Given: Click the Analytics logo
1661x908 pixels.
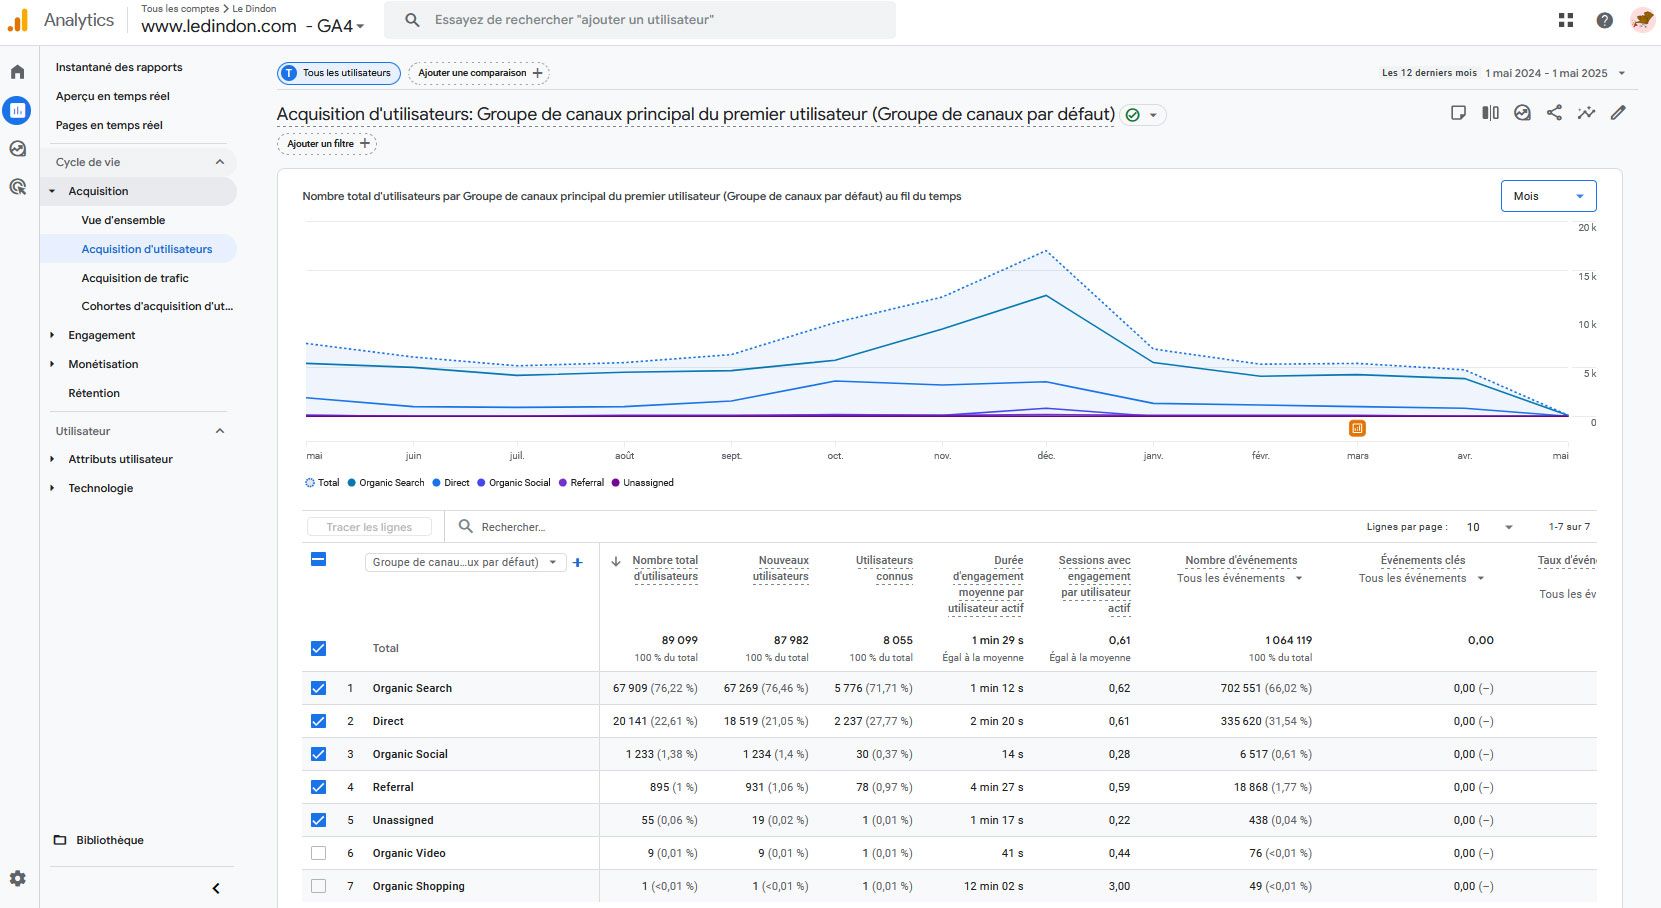Looking at the screenshot, I should click(18, 20).
